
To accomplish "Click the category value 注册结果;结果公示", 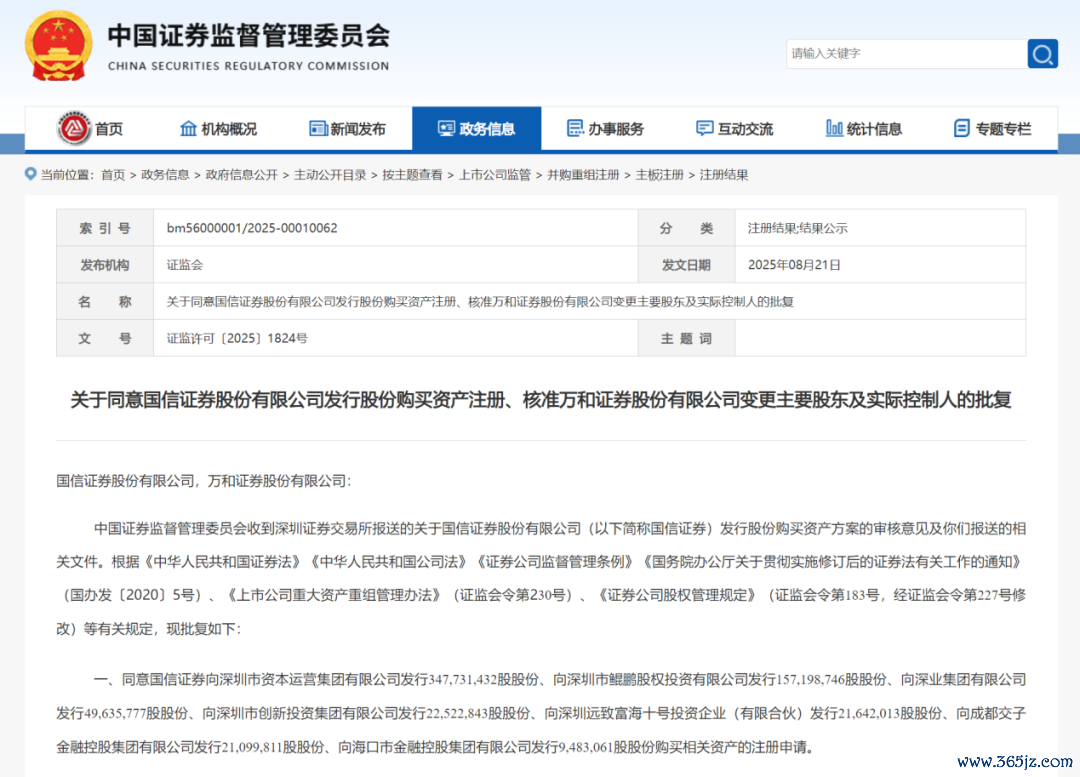I will click(x=798, y=228).
